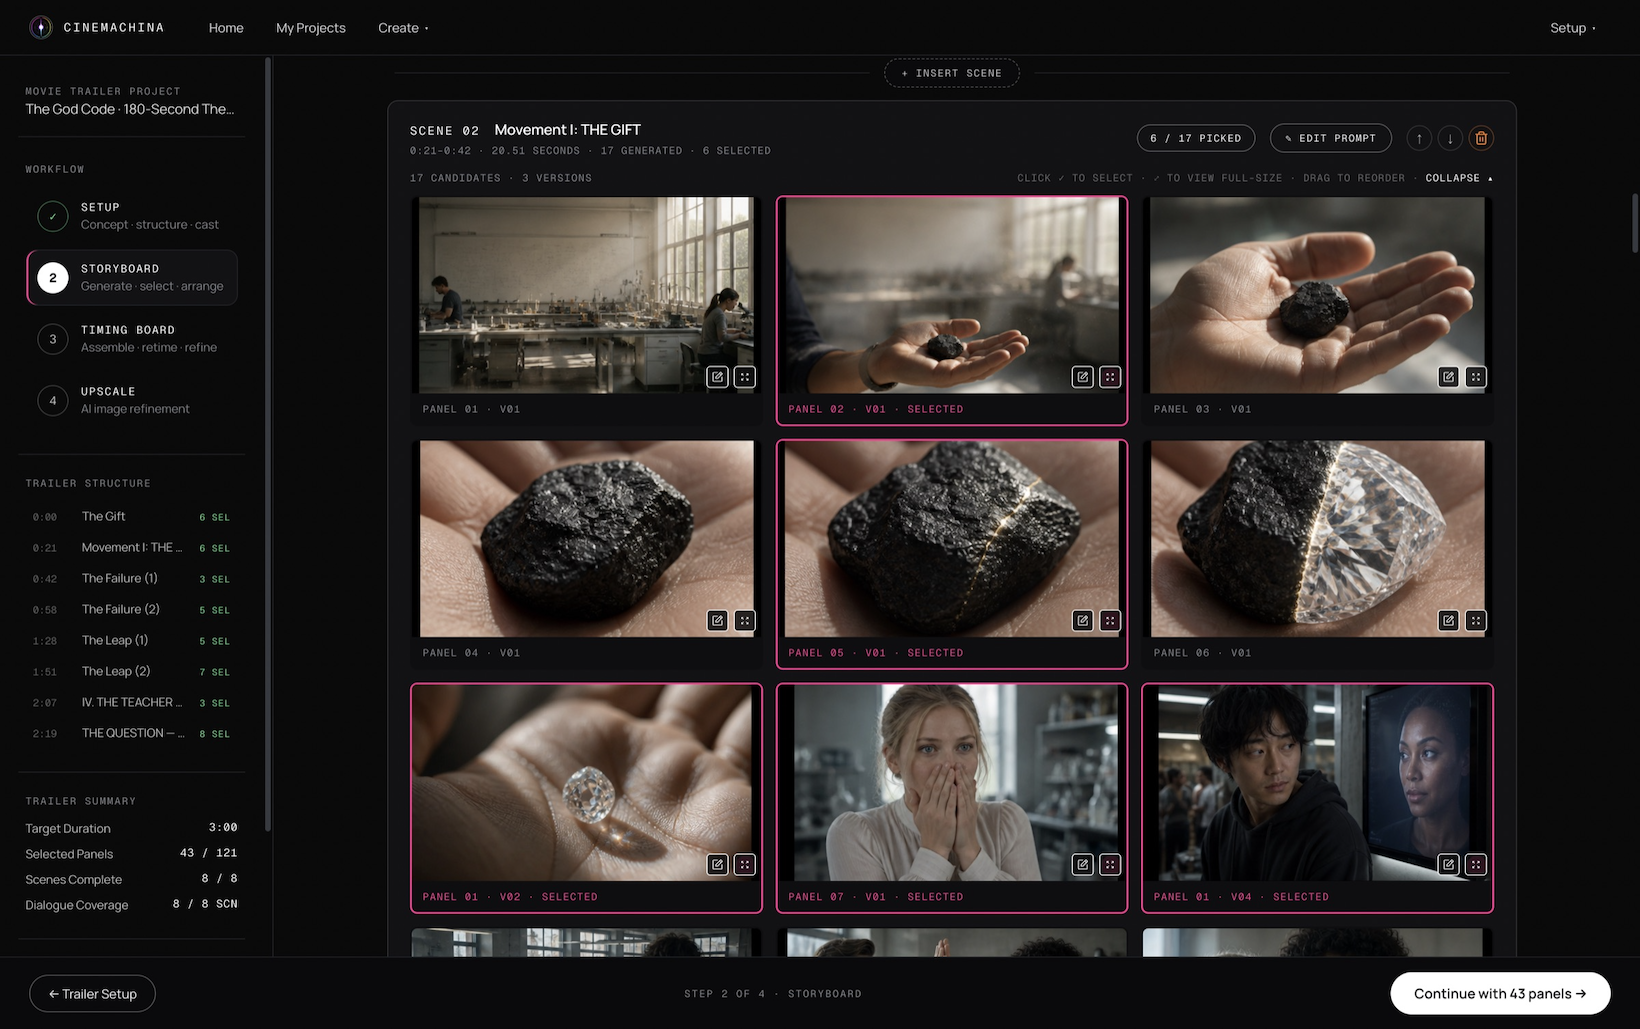1640x1029 pixels.
Task: Go to the Home nav item
Action: click(226, 28)
